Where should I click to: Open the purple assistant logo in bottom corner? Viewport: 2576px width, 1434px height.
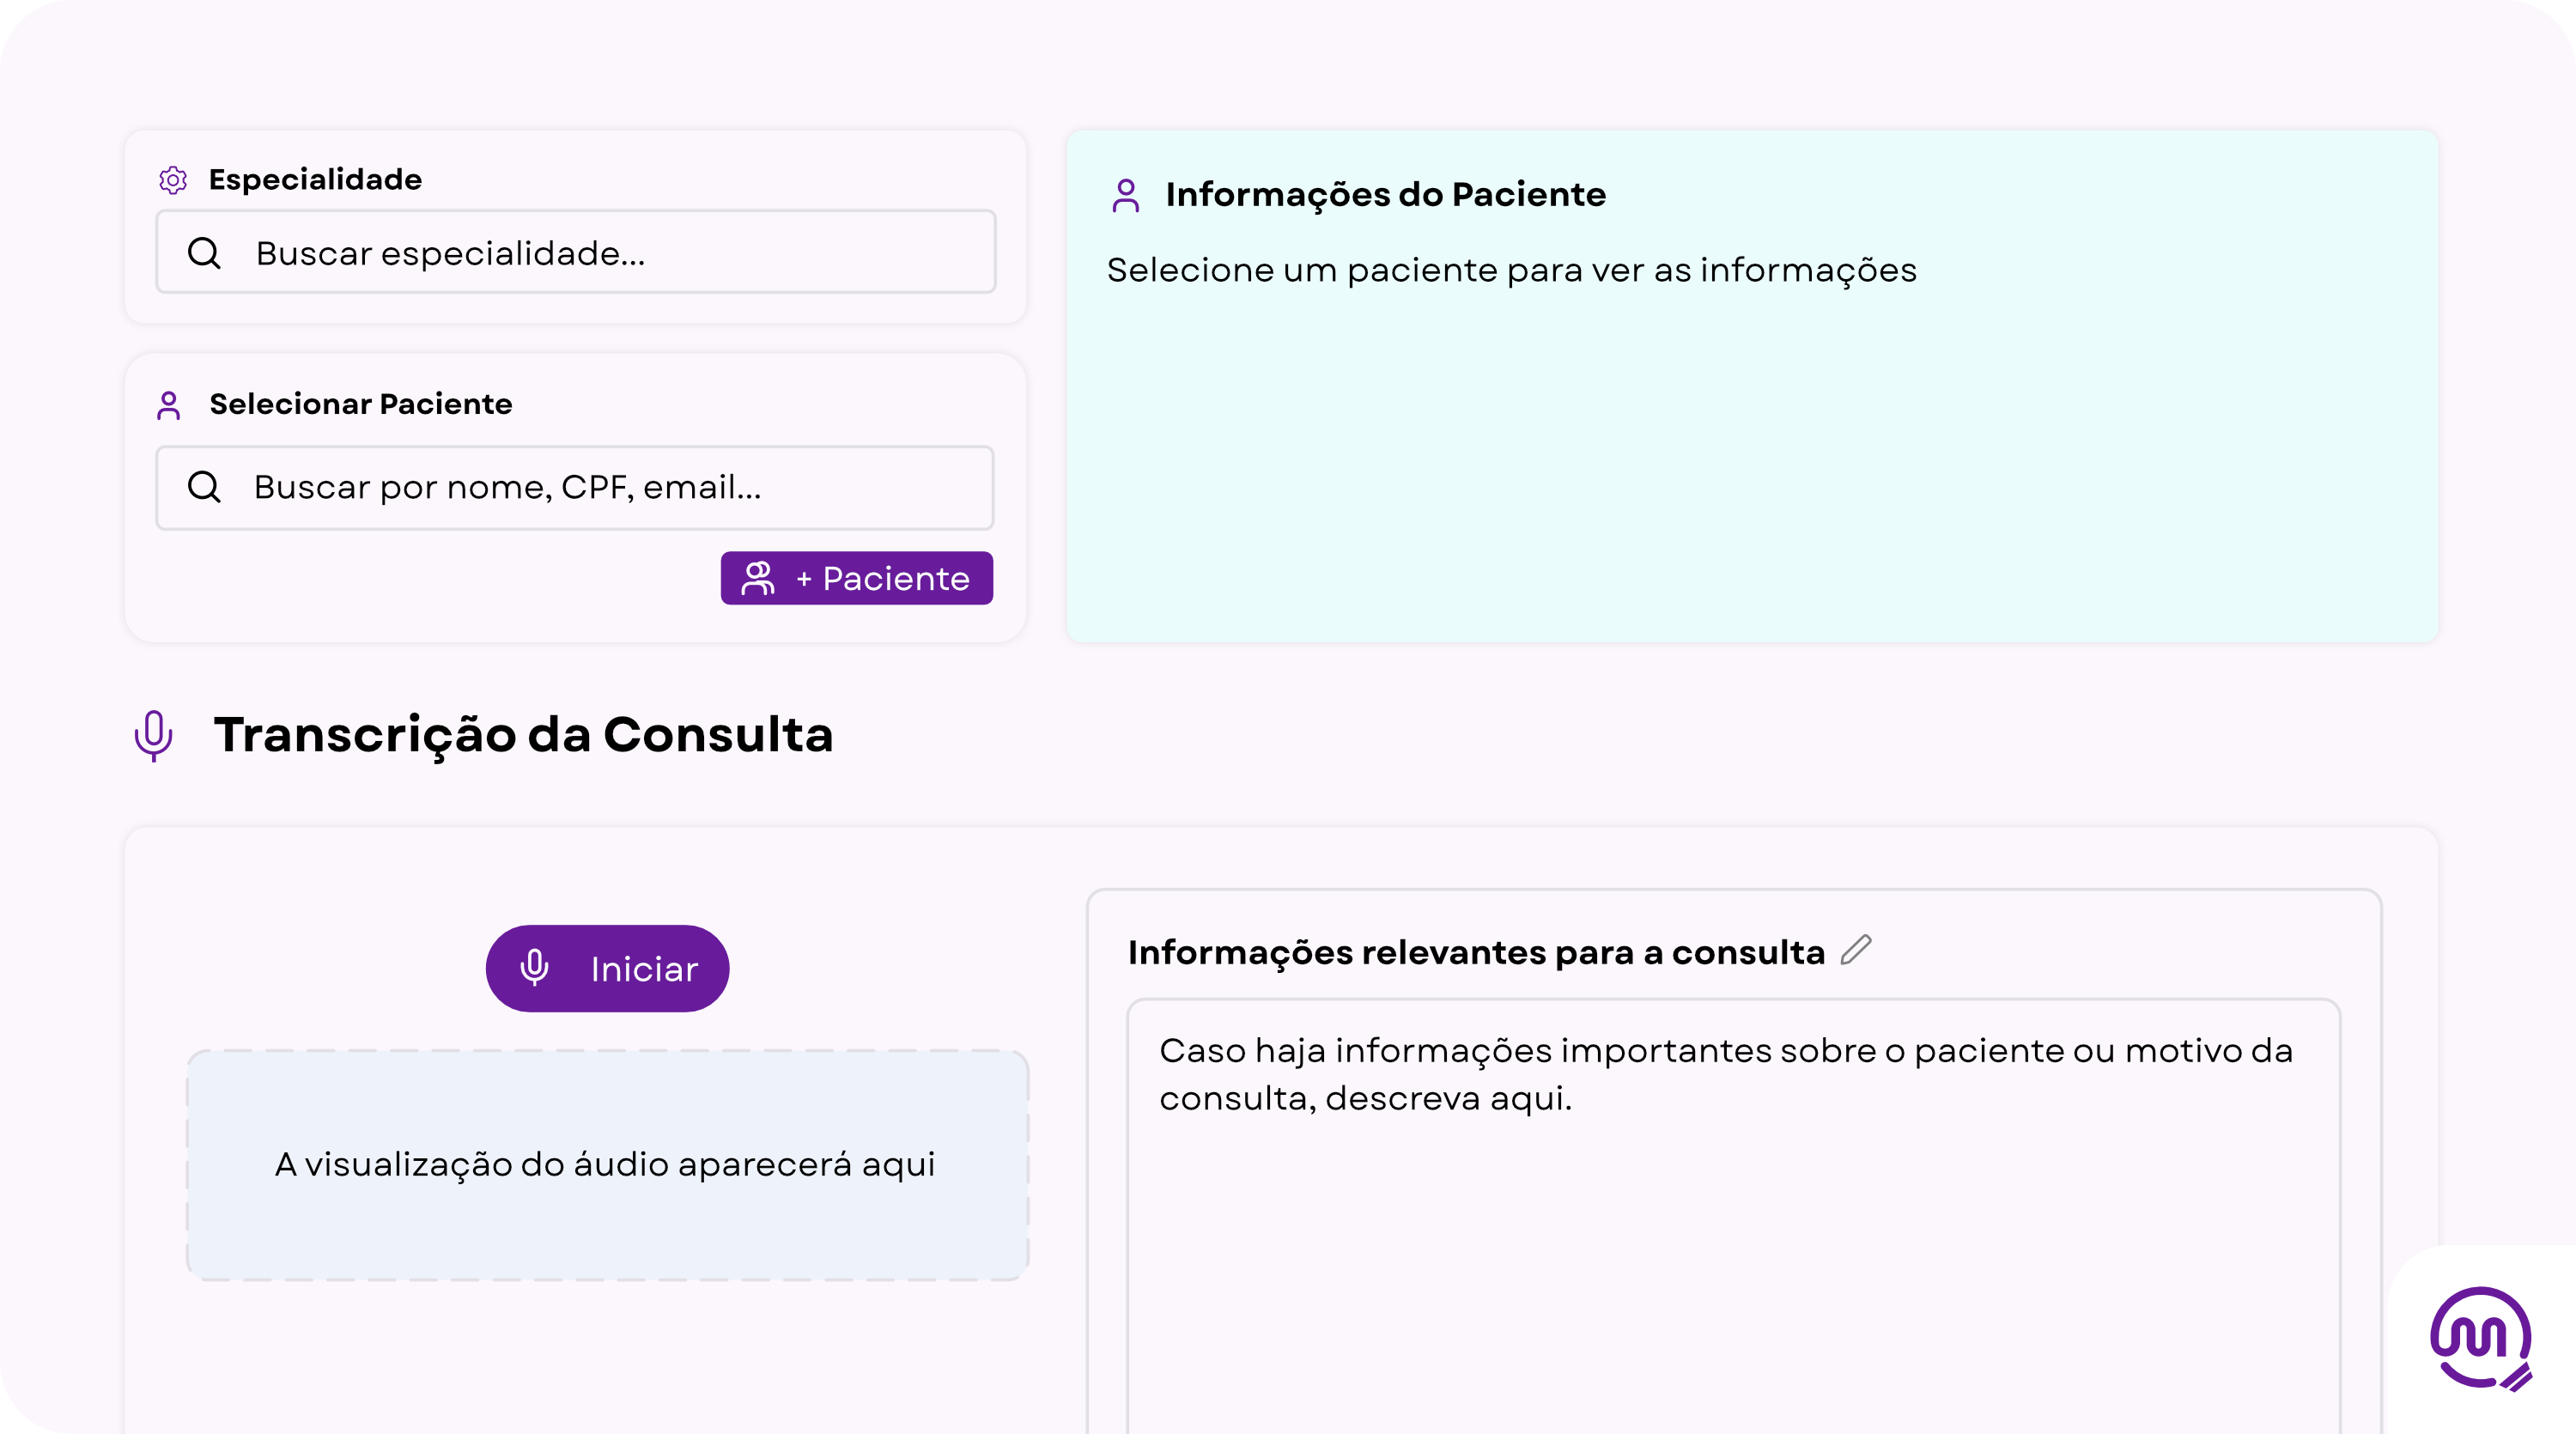(x=2481, y=1338)
